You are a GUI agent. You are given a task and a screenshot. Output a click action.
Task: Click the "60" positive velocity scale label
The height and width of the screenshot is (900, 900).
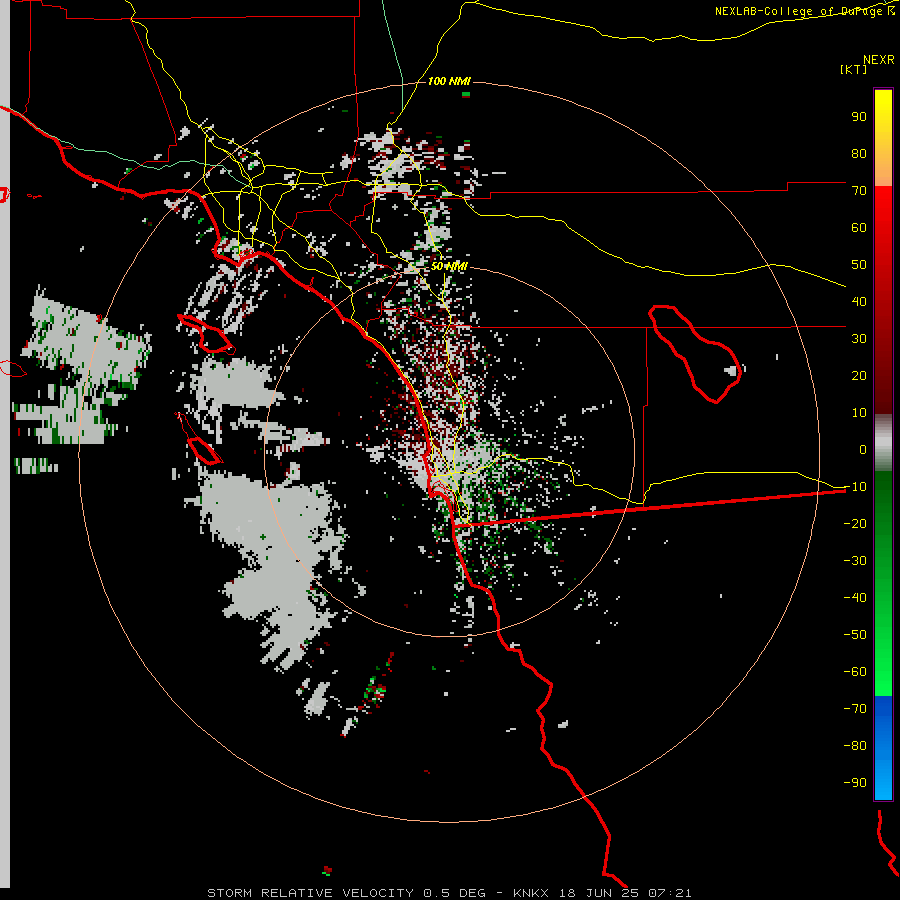click(859, 227)
